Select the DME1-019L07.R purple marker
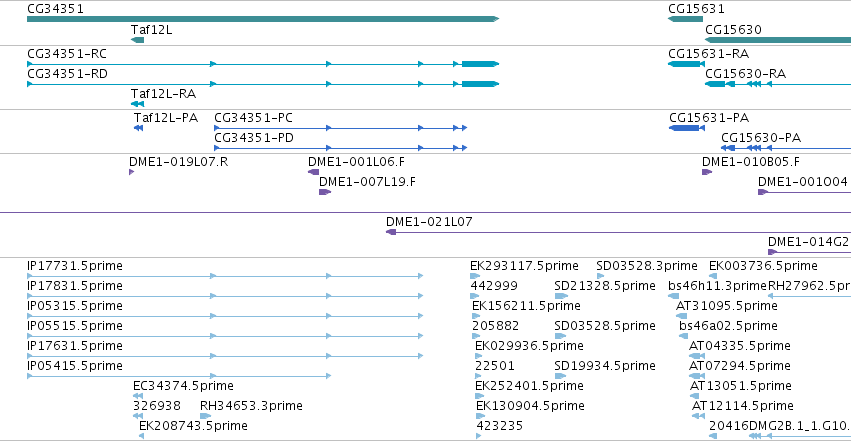The width and height of the screenshot is (851, 441). tap(131, 172)
